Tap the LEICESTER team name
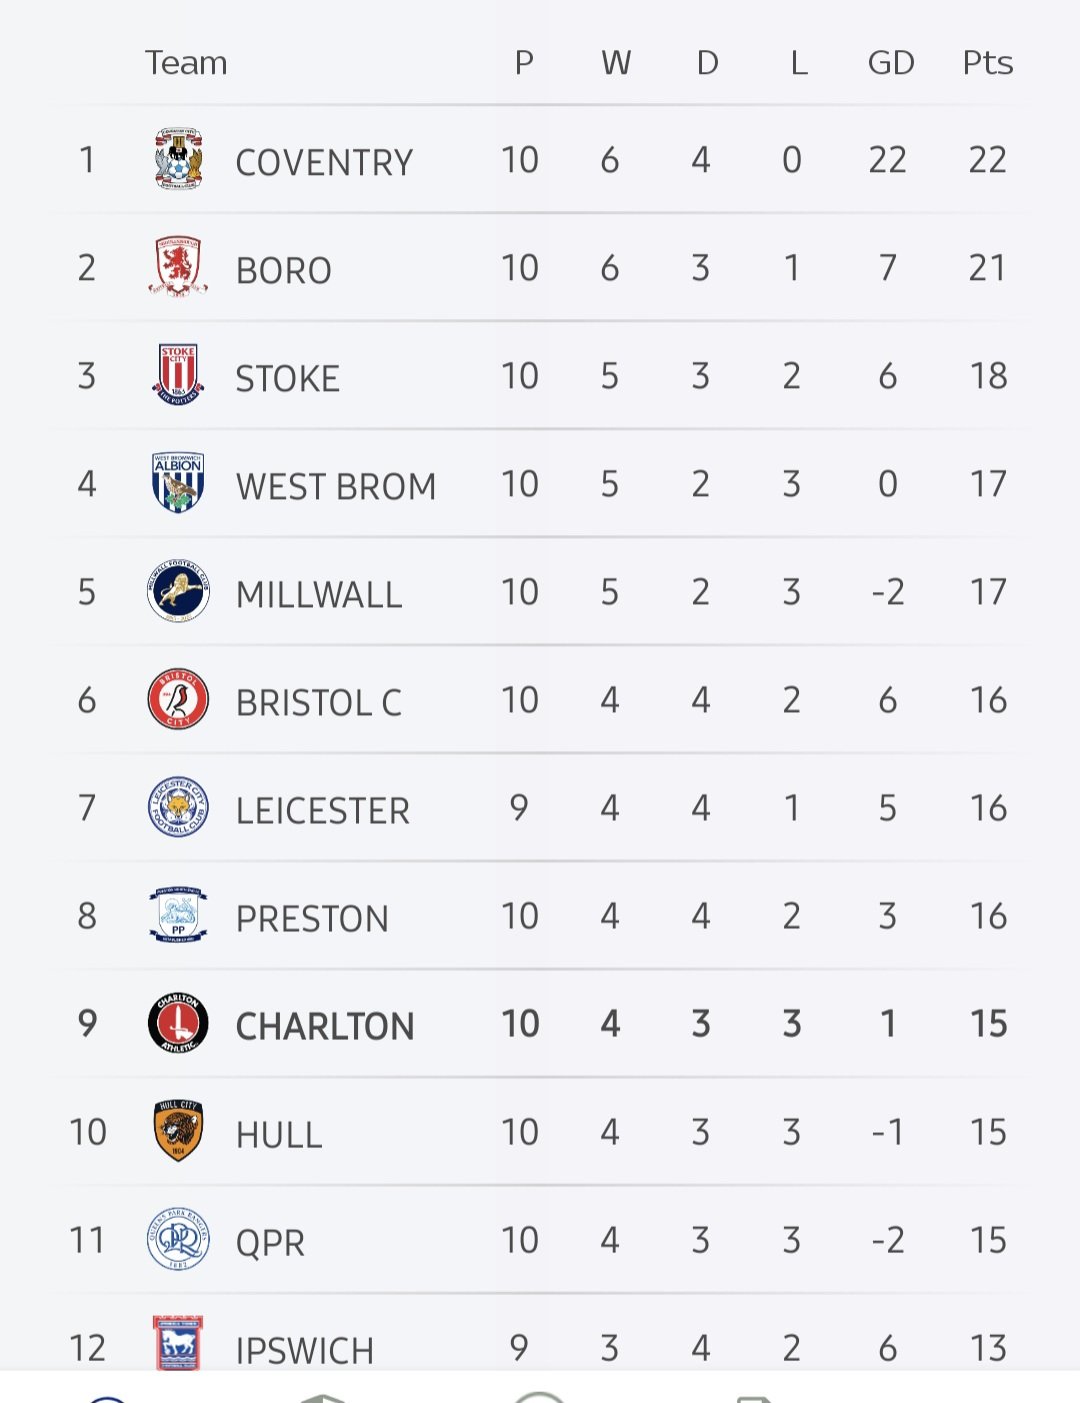Screen dimensions: 1080x1403 322,810
